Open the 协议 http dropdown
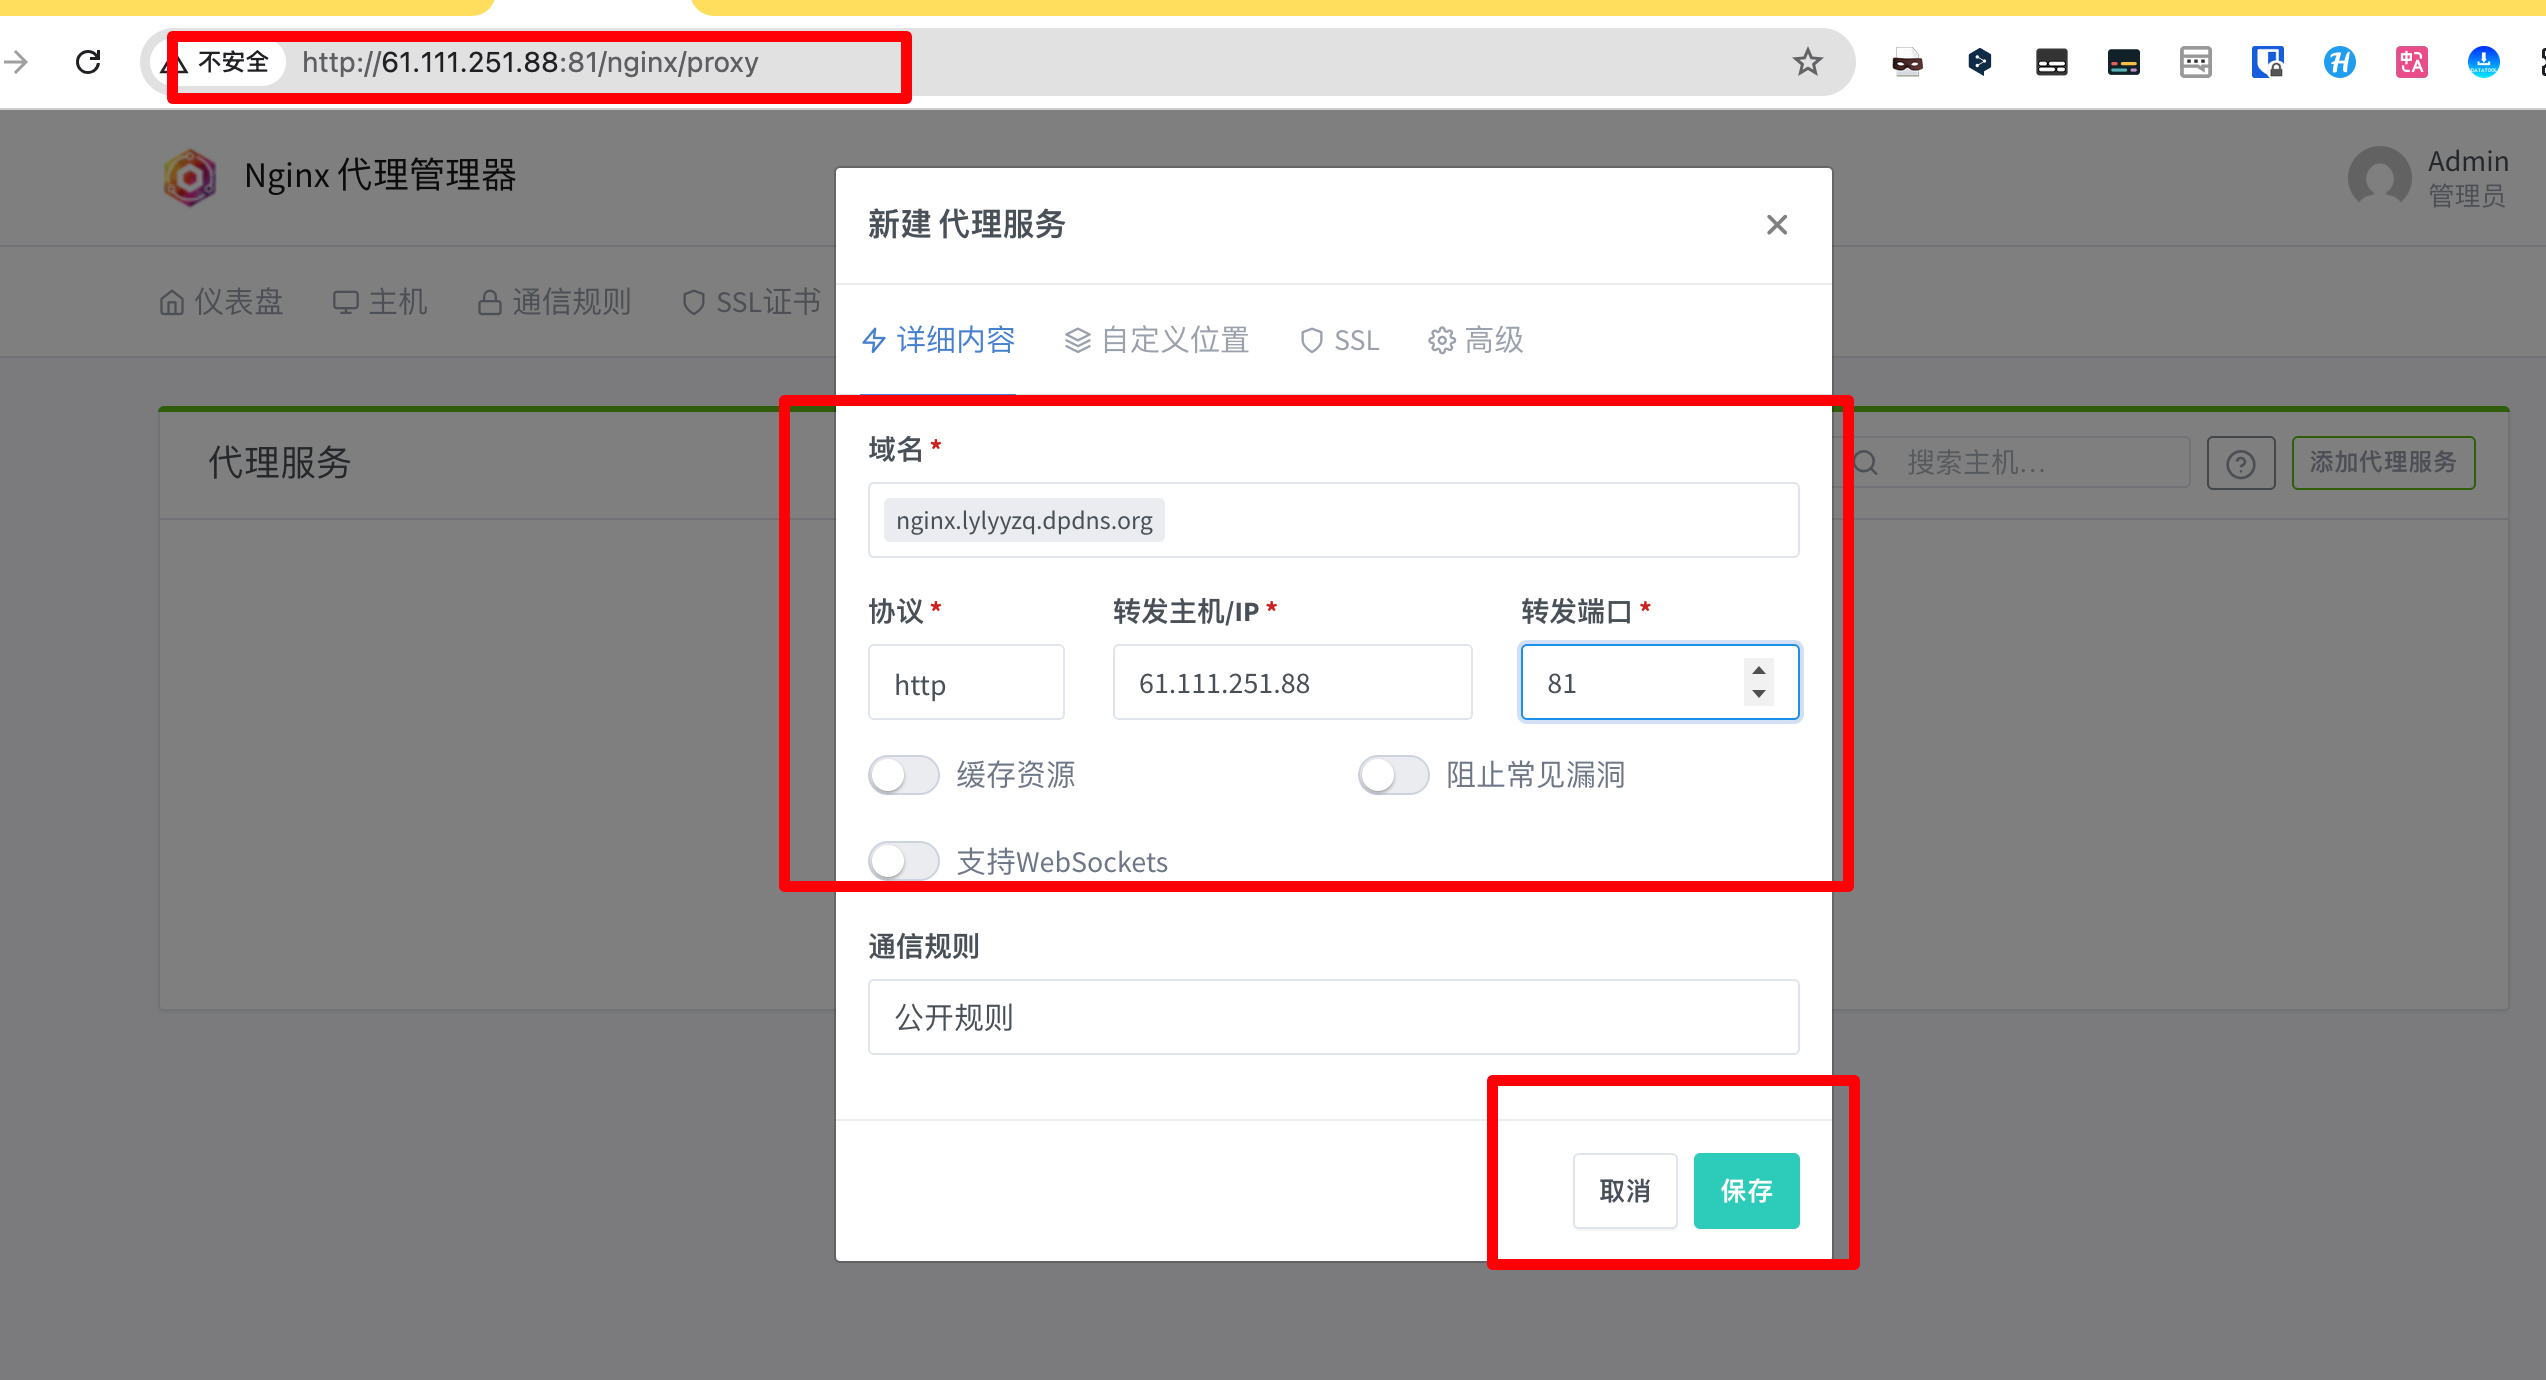Screen dimensions: 2546x1380 [x=966, y=683]
